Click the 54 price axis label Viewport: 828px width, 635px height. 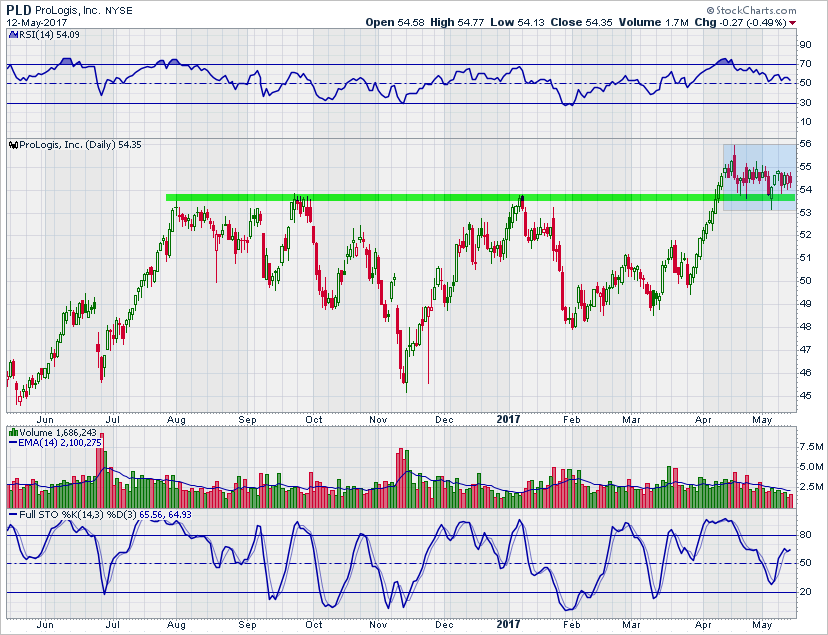(805, 189)
